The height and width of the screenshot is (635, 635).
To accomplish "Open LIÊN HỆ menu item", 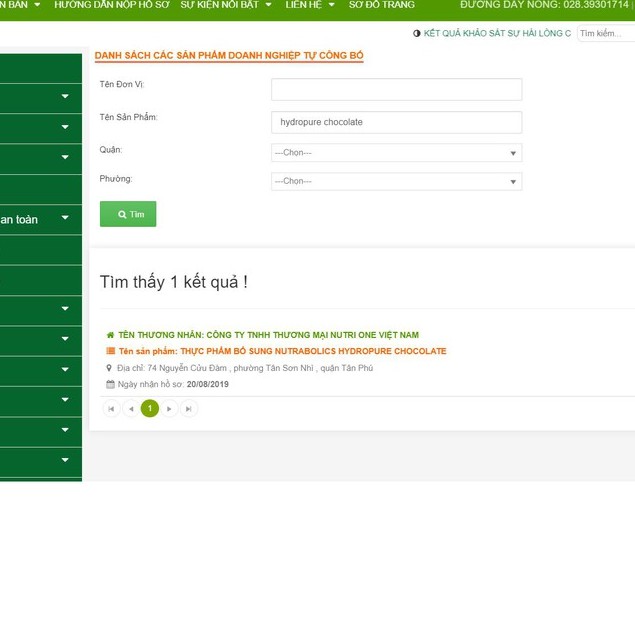I will tap(304, 5).
